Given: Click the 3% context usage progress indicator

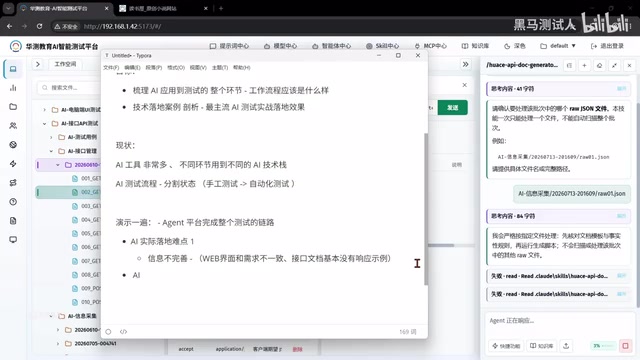Looking at the screenshot, I should tap(603, 346).
